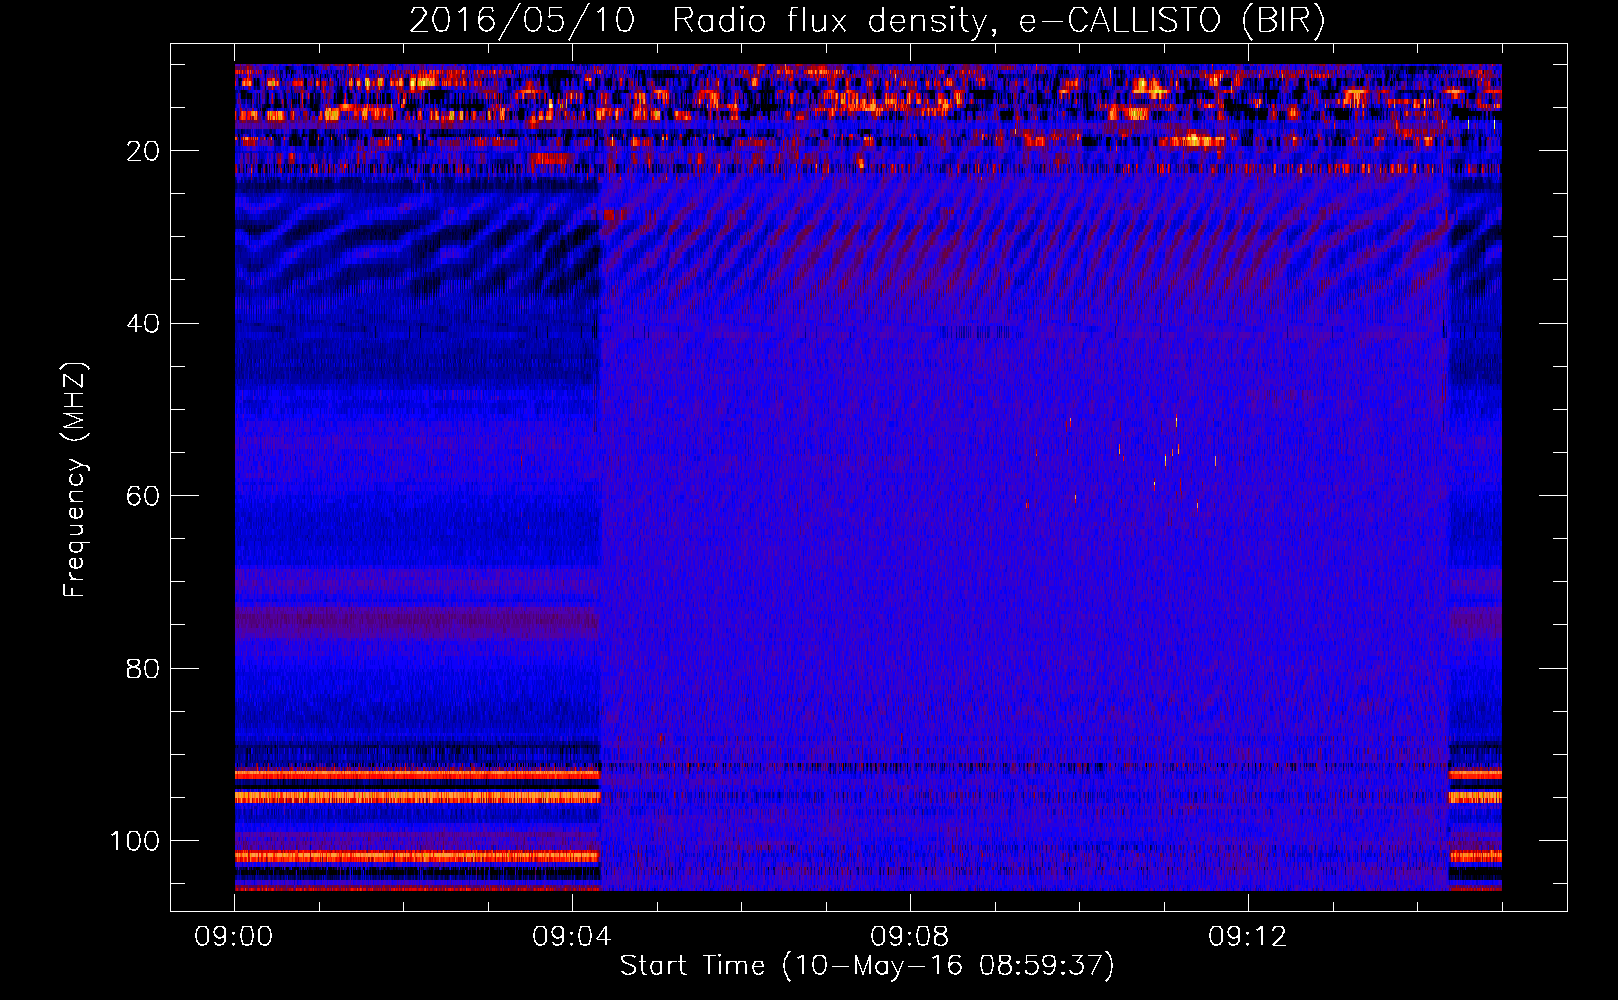Select the 'Frequency (MHZ)' axis label

point(75,480)
